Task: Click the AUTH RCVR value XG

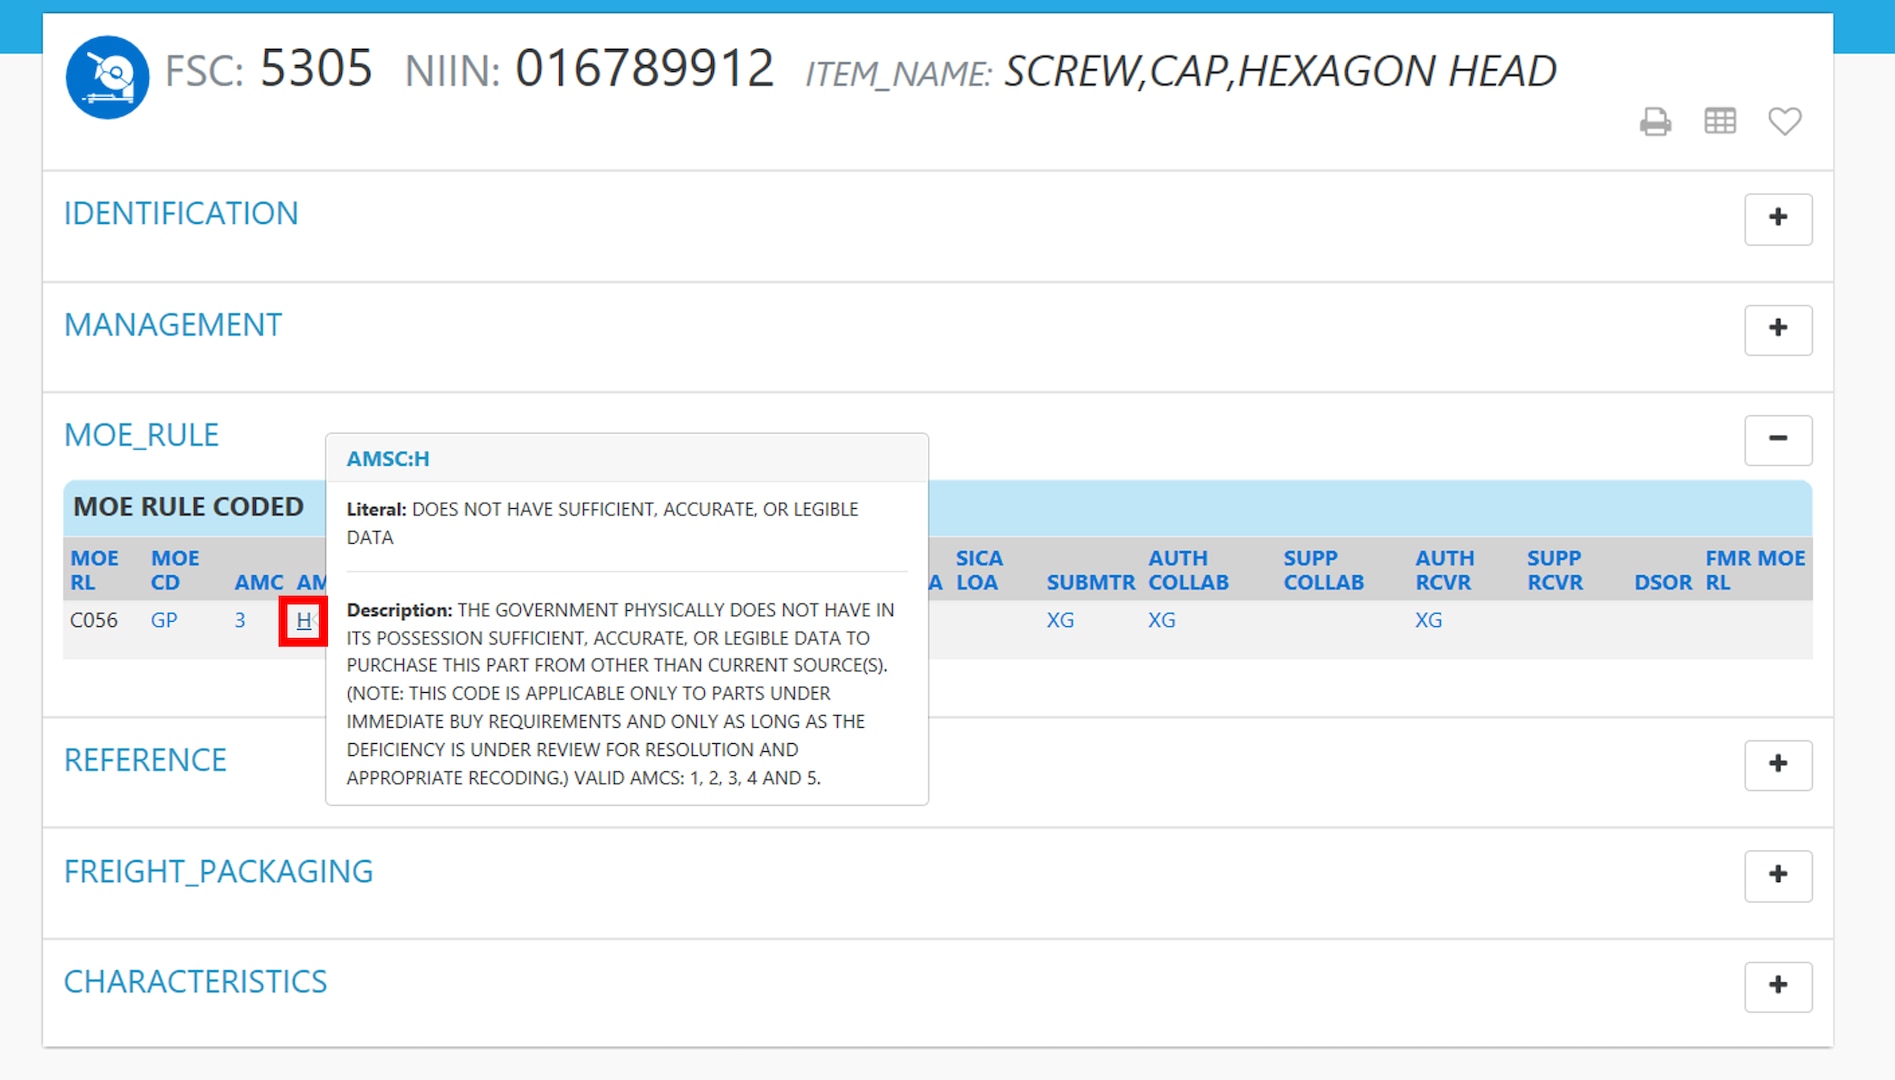Action: [x=1428, y=620]
